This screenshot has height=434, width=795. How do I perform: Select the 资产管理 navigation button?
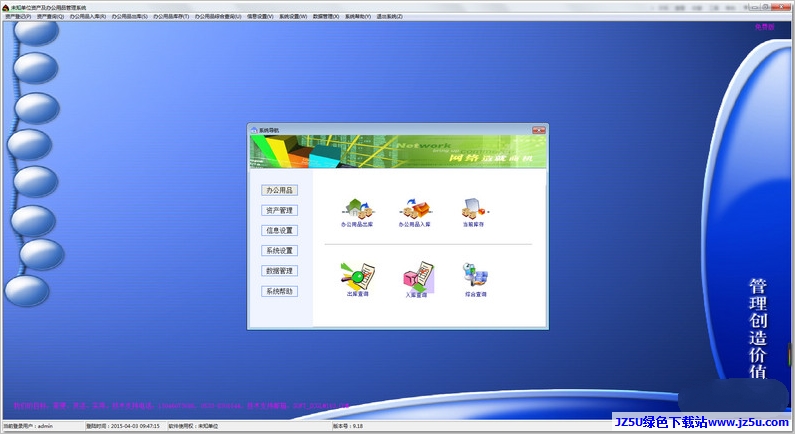click(x=279, y=210)
